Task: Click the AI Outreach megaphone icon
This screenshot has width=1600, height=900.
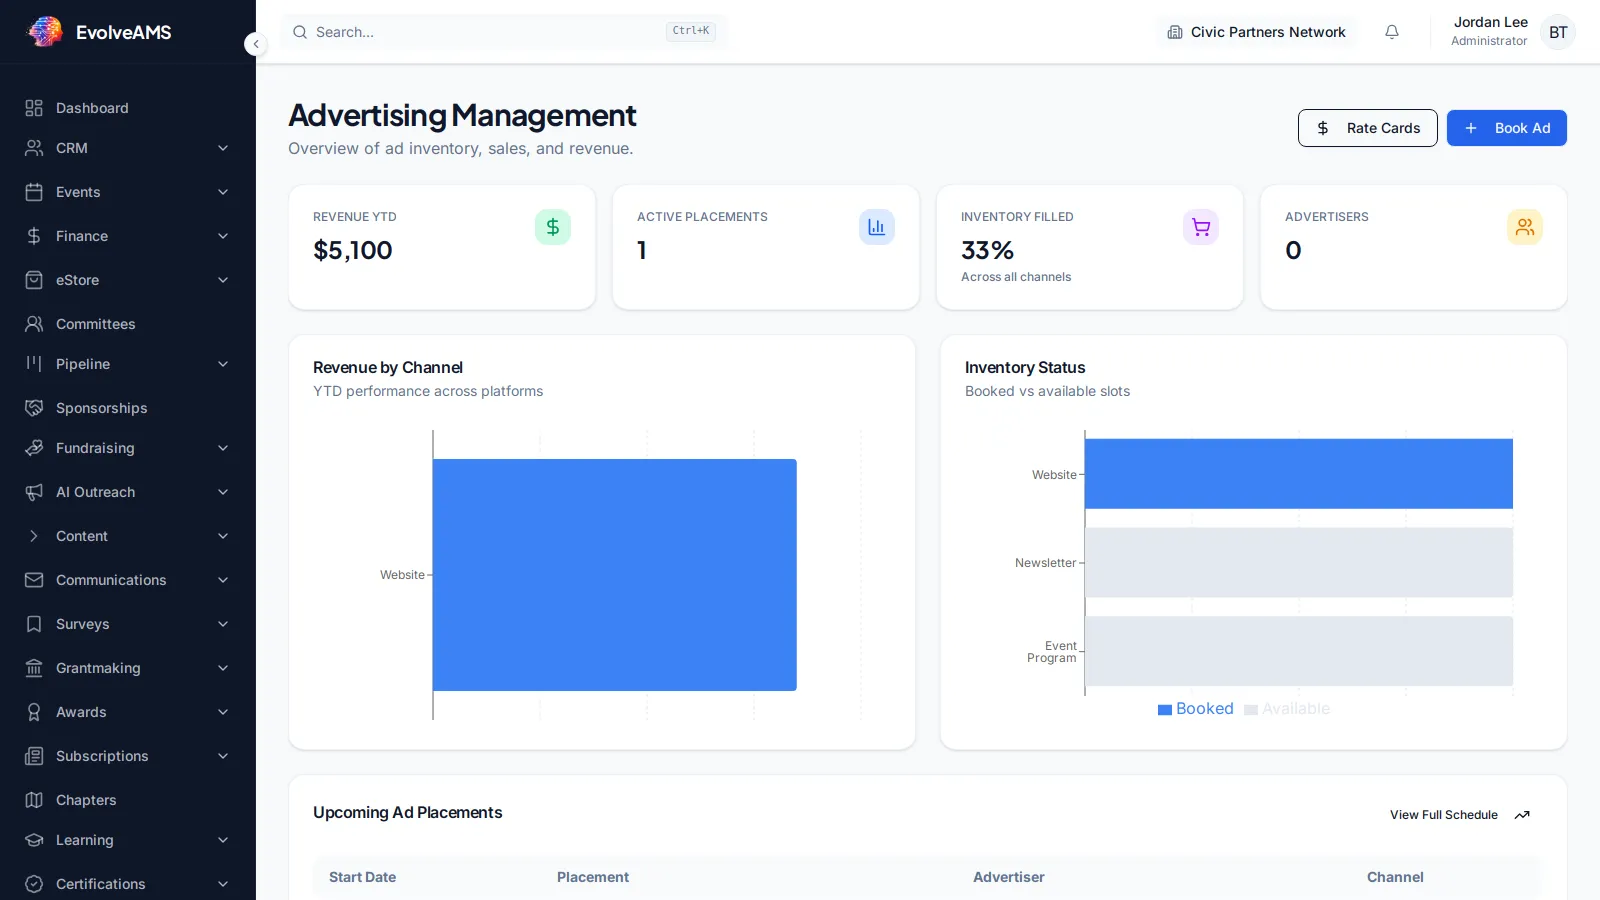Action: click(x=34, y=492)
